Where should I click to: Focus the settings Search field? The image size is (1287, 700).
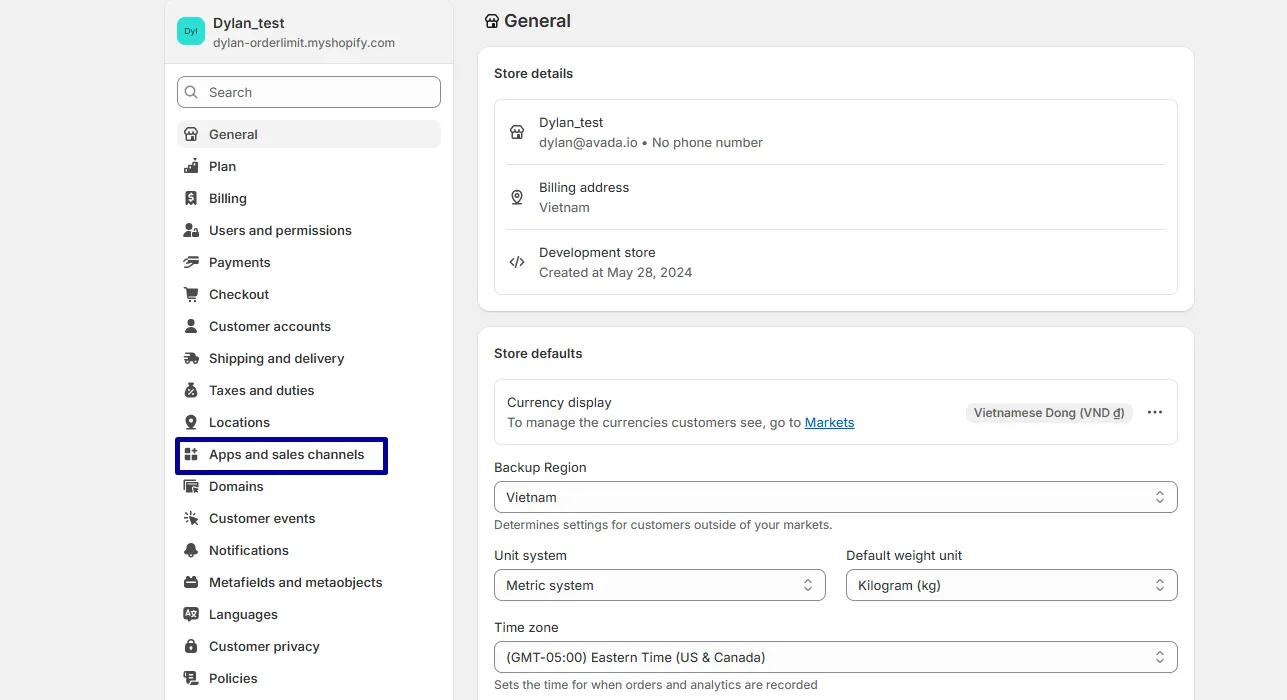tap(309, 92)
